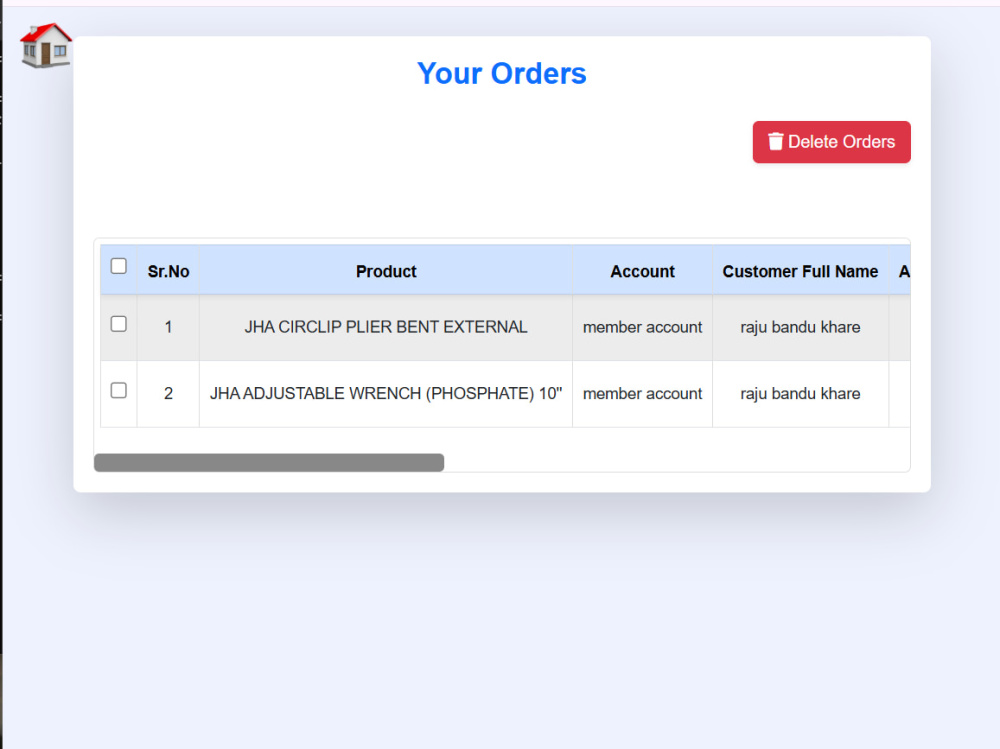Image resolution: width=1000 pixels, height=749 pixels.
Task: Click the Delete Orders button
Action: 831,142
